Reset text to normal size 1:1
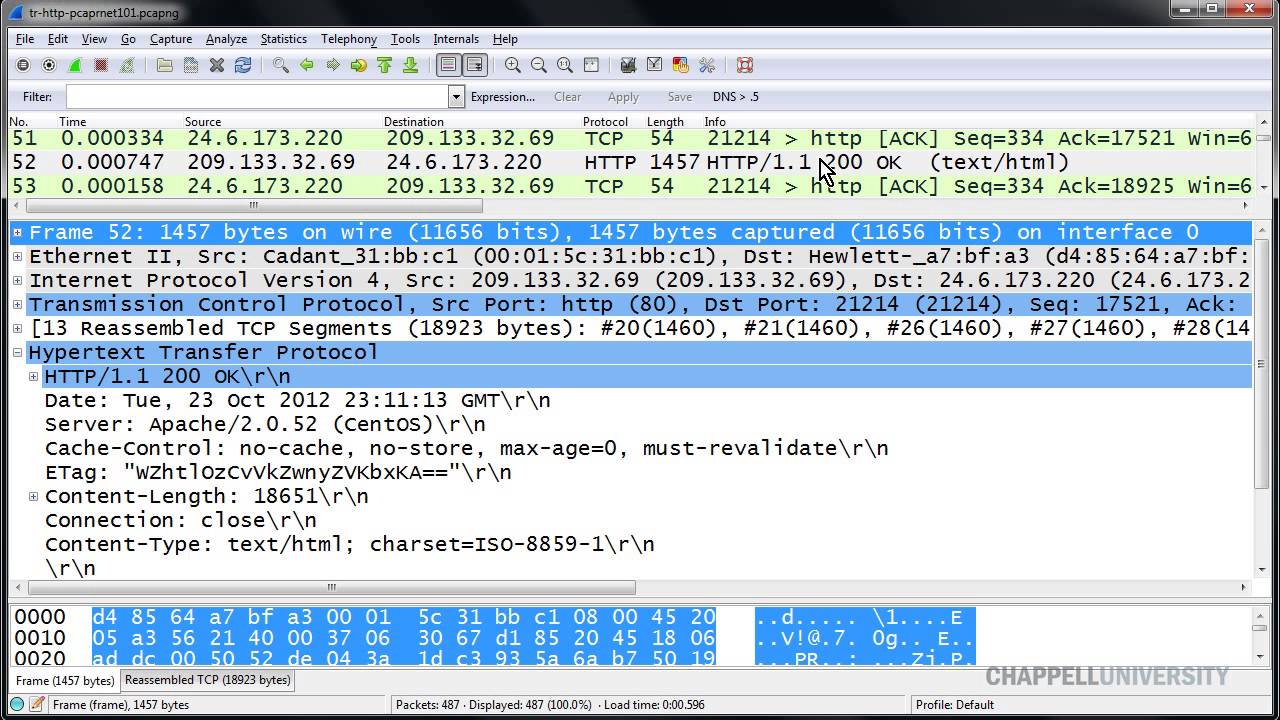 [565, 65]
